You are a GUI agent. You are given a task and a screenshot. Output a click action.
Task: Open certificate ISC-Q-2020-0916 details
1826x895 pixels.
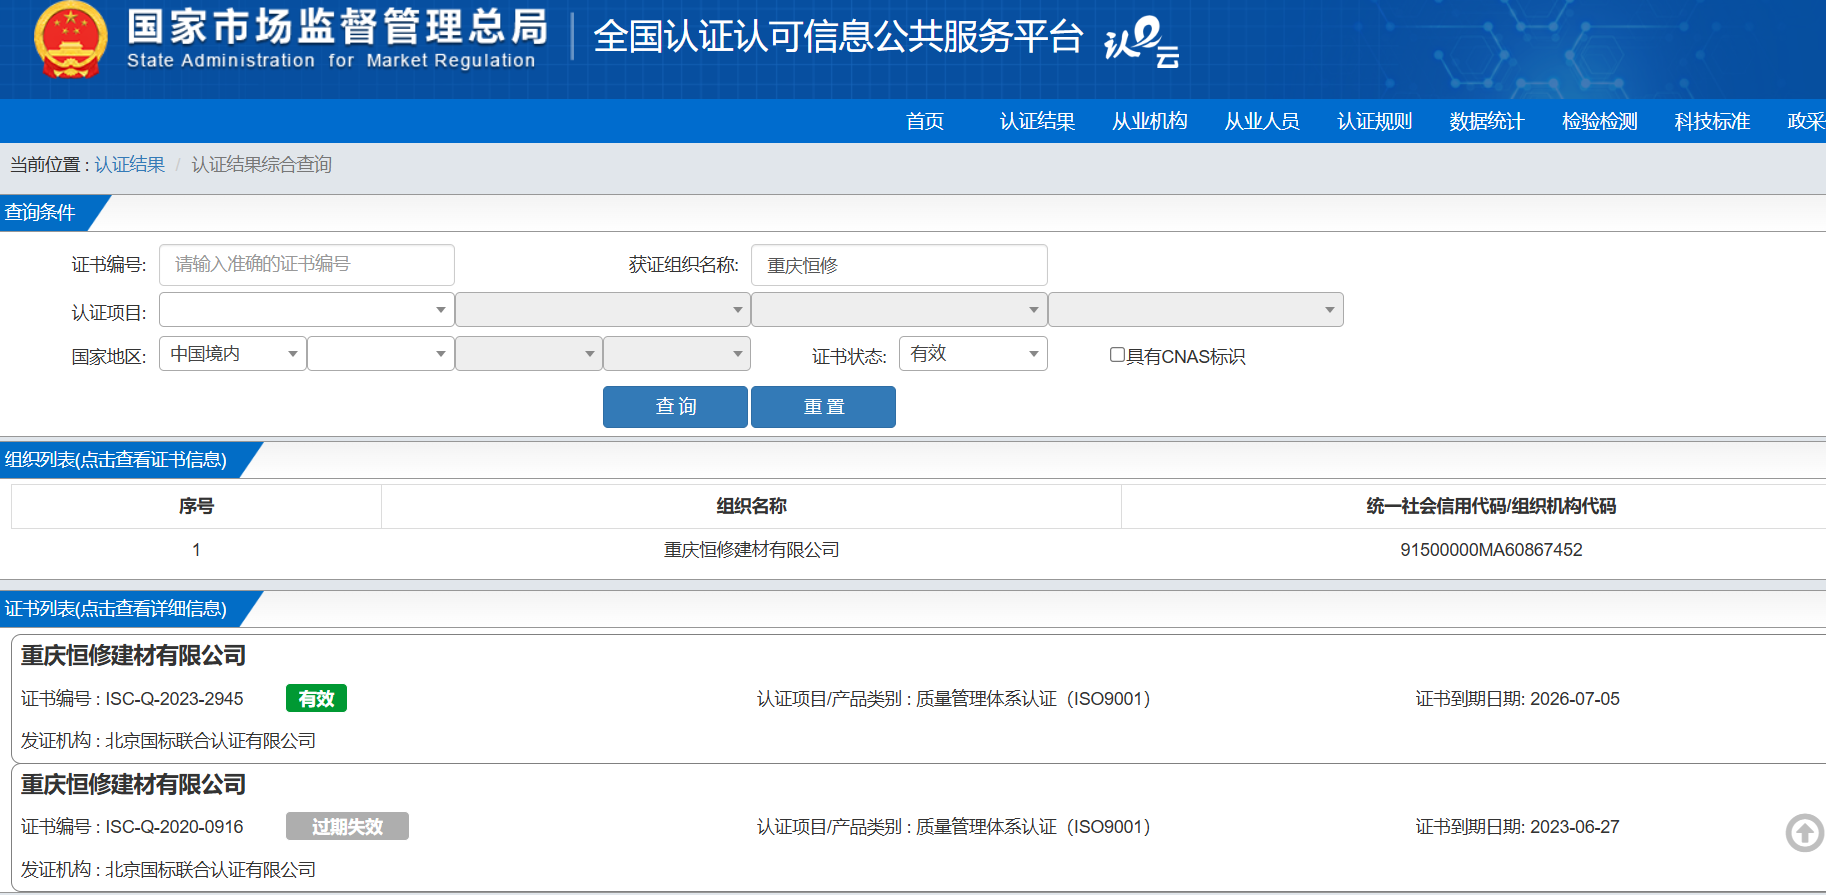click(918, 827)
